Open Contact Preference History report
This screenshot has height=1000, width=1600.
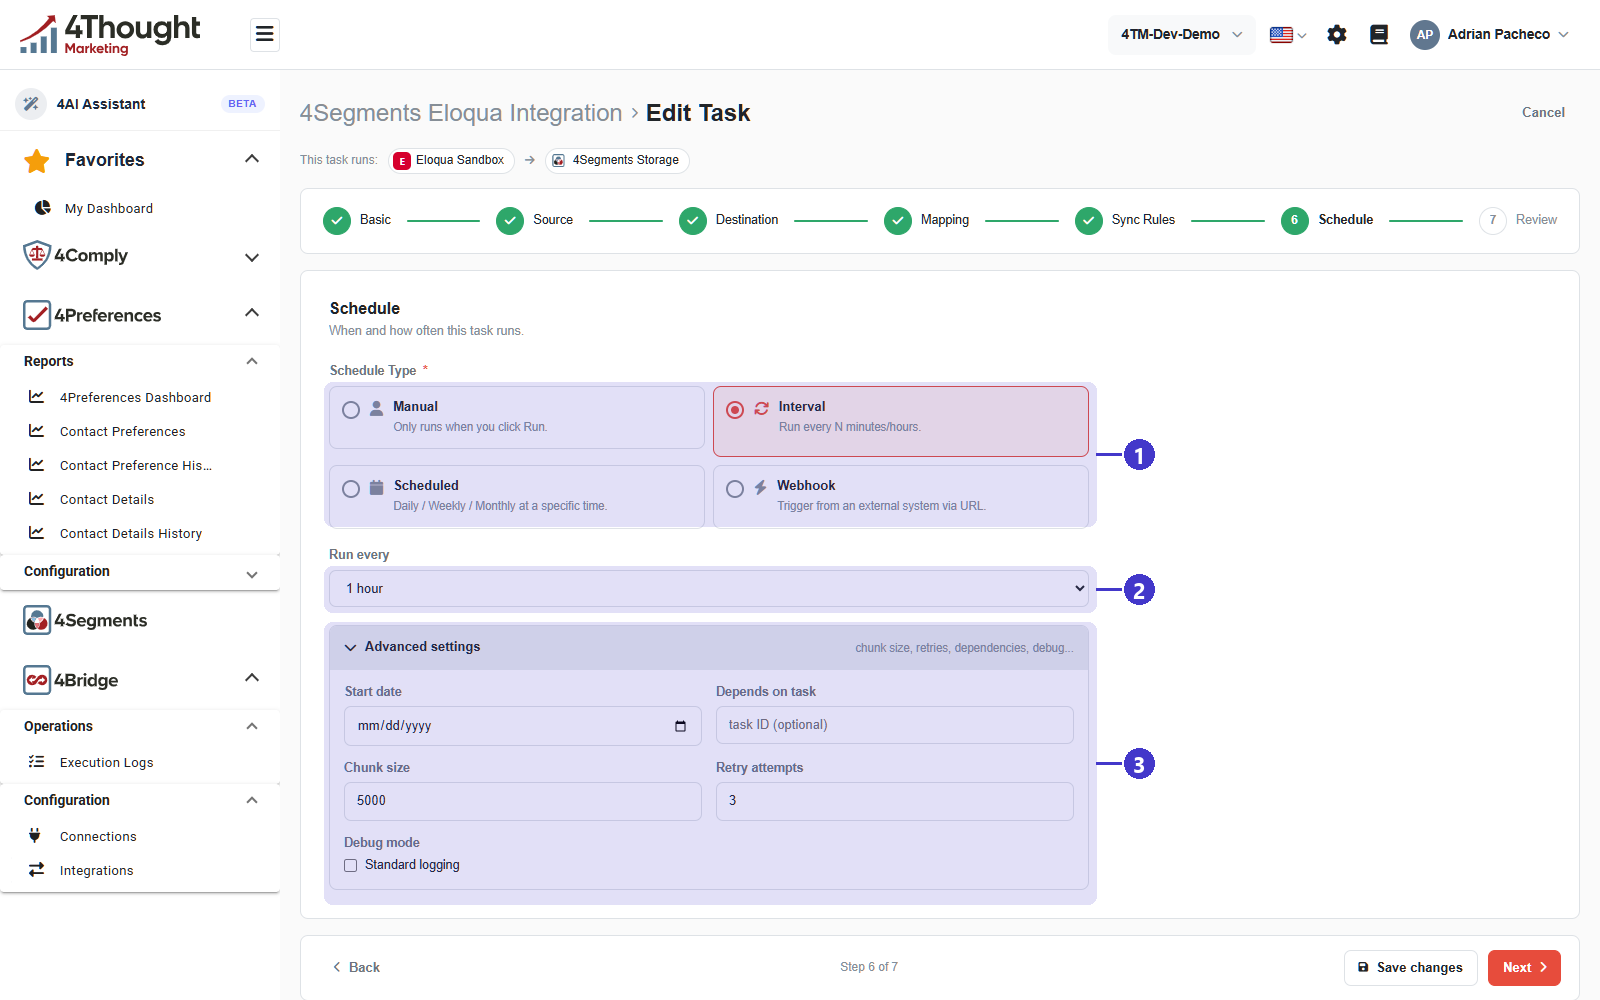(136, 465)
